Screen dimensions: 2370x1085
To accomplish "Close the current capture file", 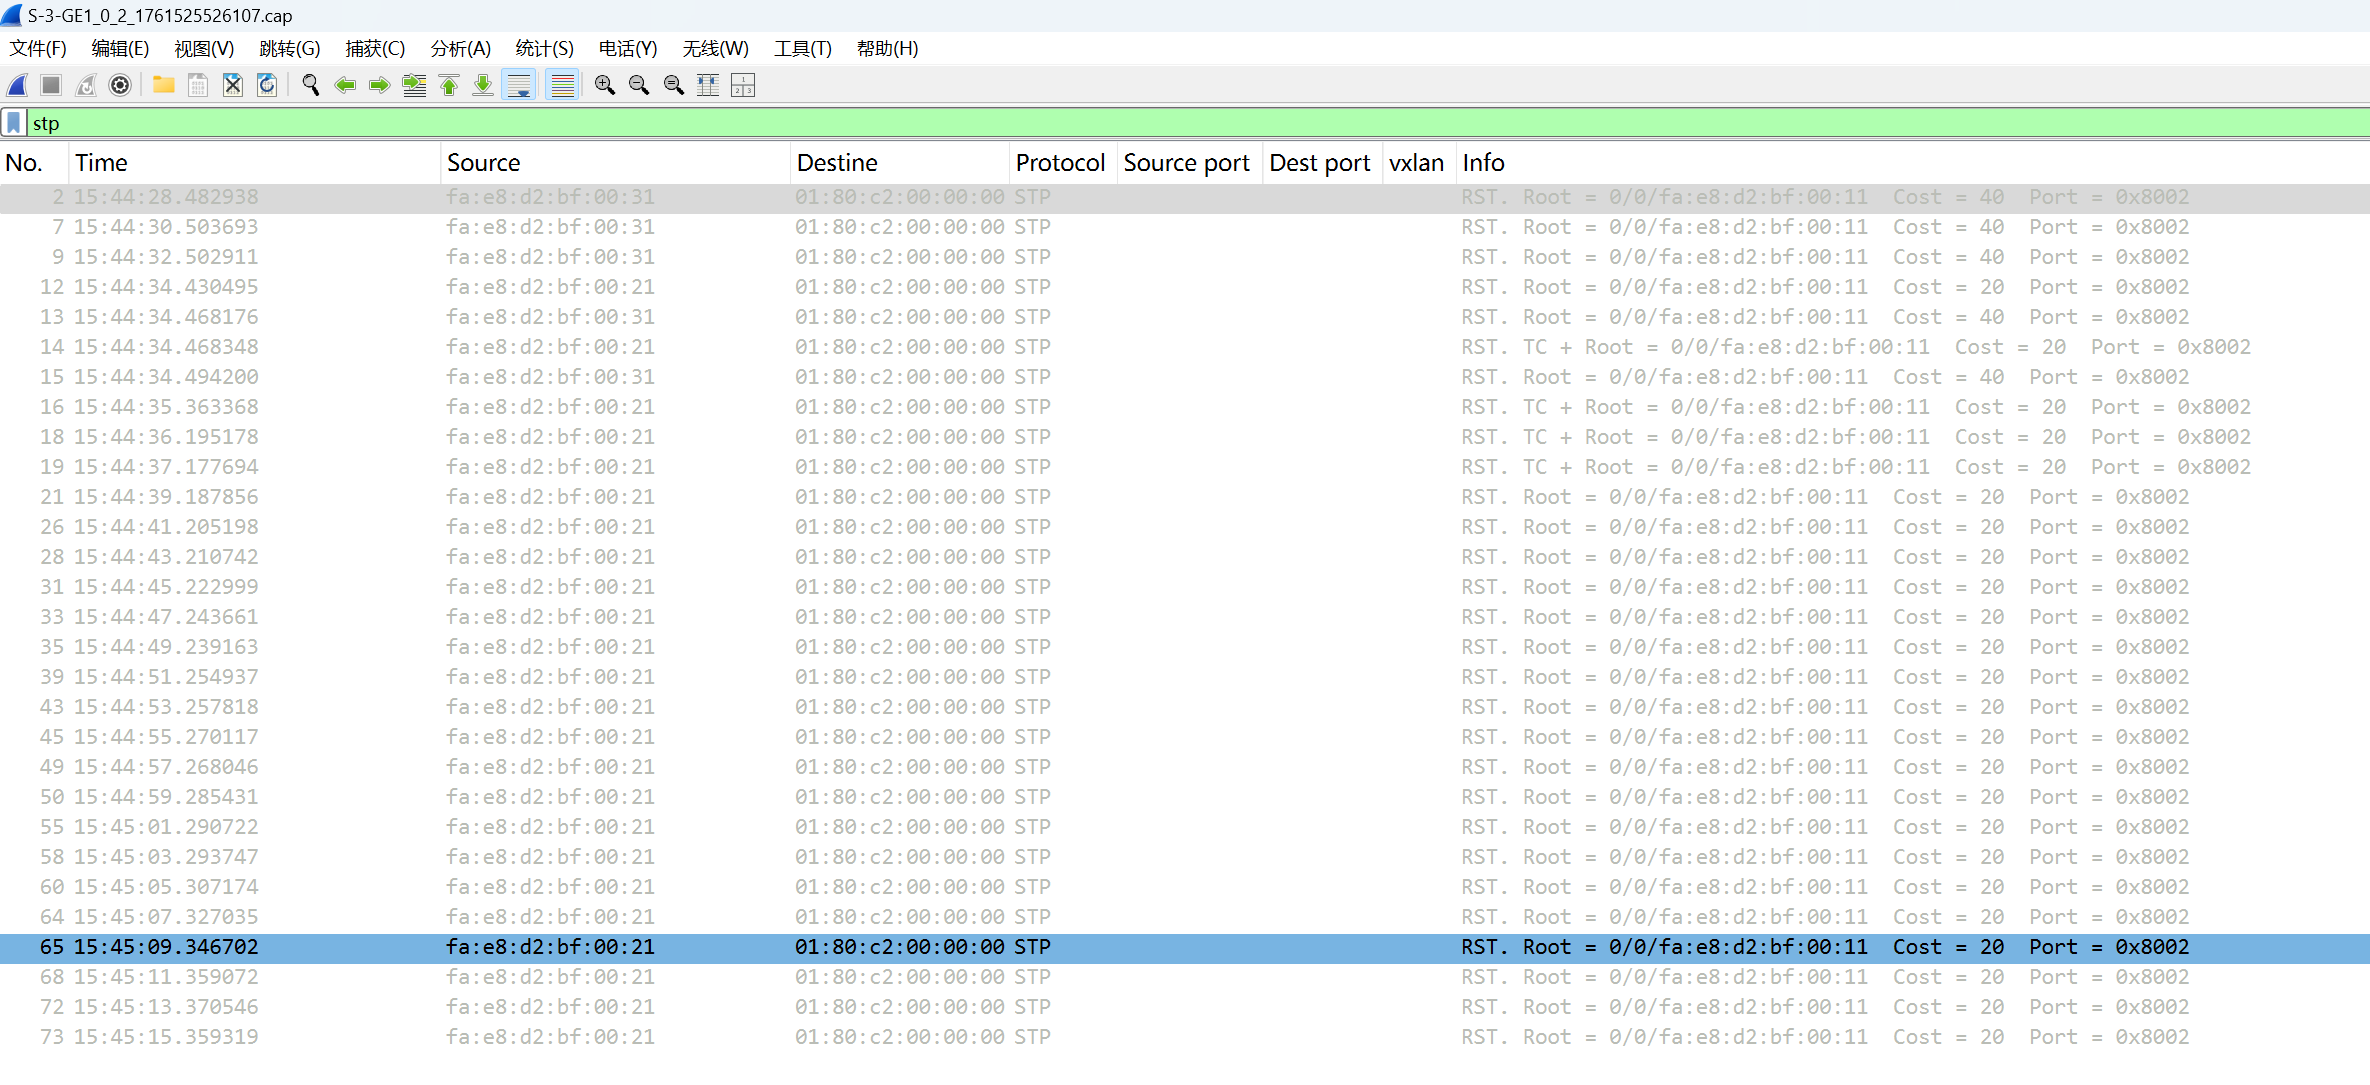I will pos(232,85).
